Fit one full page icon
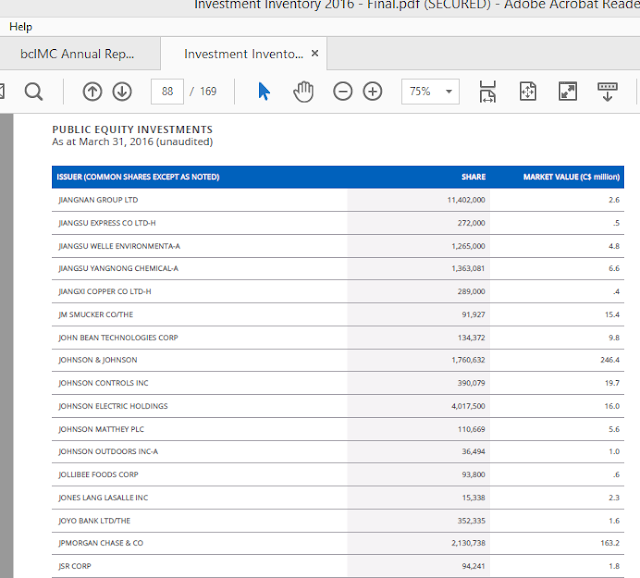 point(528,91)
